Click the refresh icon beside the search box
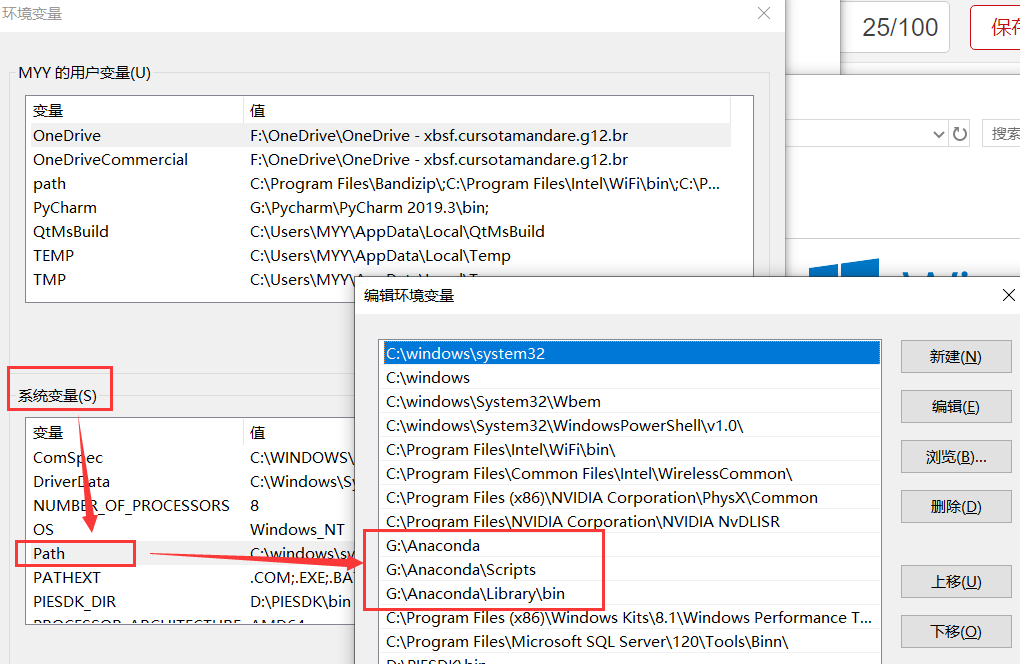Image resolution: width=1020 pixels, height=664 pixels. tap(959, 133)
